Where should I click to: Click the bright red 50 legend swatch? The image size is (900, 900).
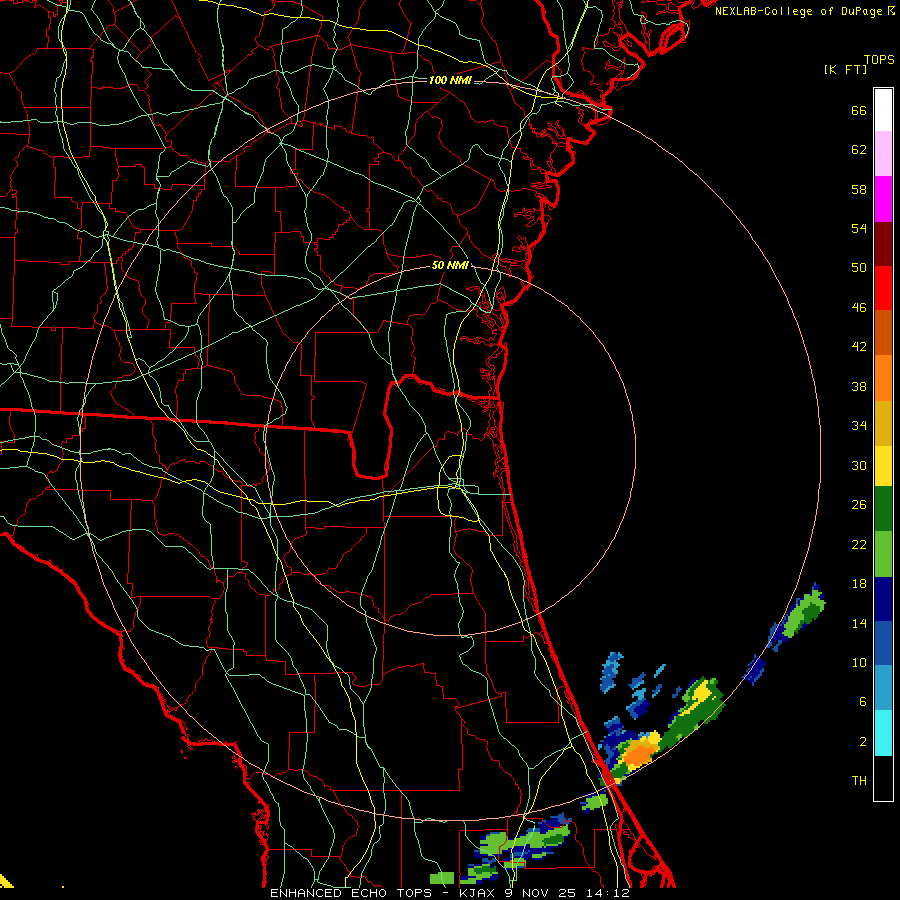tap(883, 288)
